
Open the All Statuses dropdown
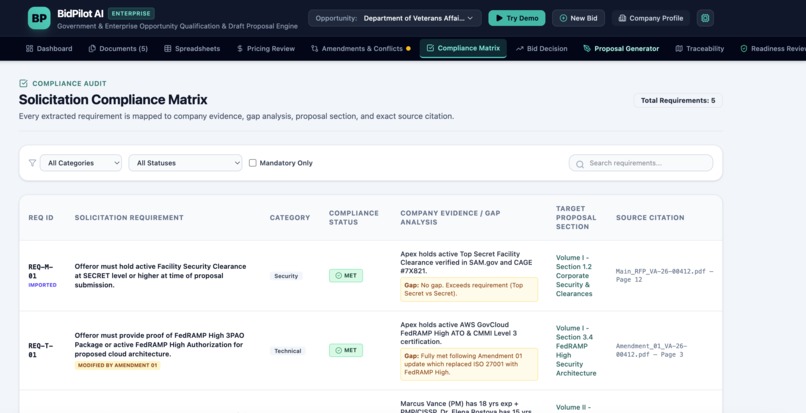coord(185,163)
